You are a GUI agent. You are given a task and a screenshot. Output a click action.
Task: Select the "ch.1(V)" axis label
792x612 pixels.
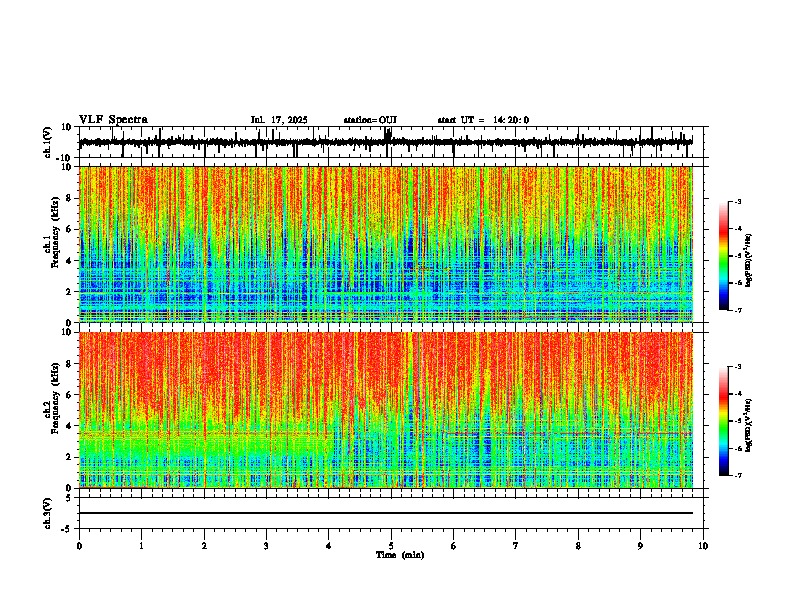pos(48,142)
